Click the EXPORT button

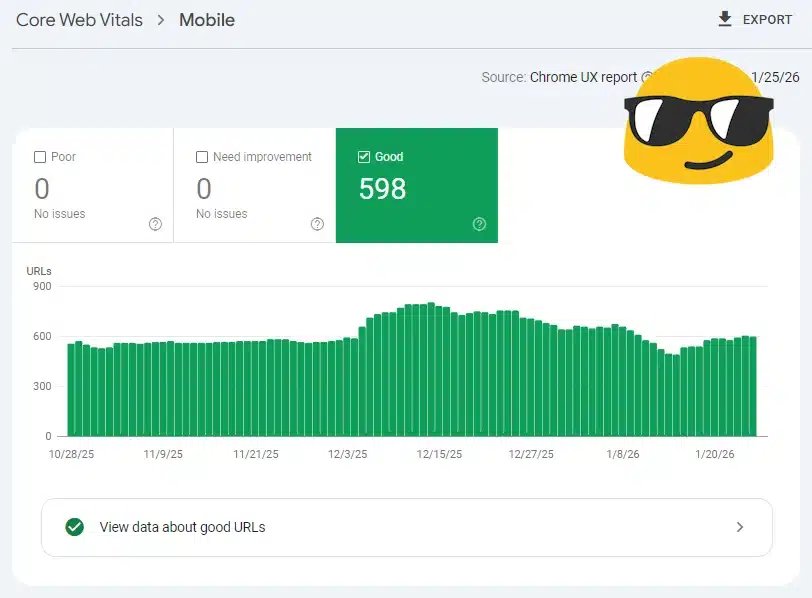click(x=758, y=18)
